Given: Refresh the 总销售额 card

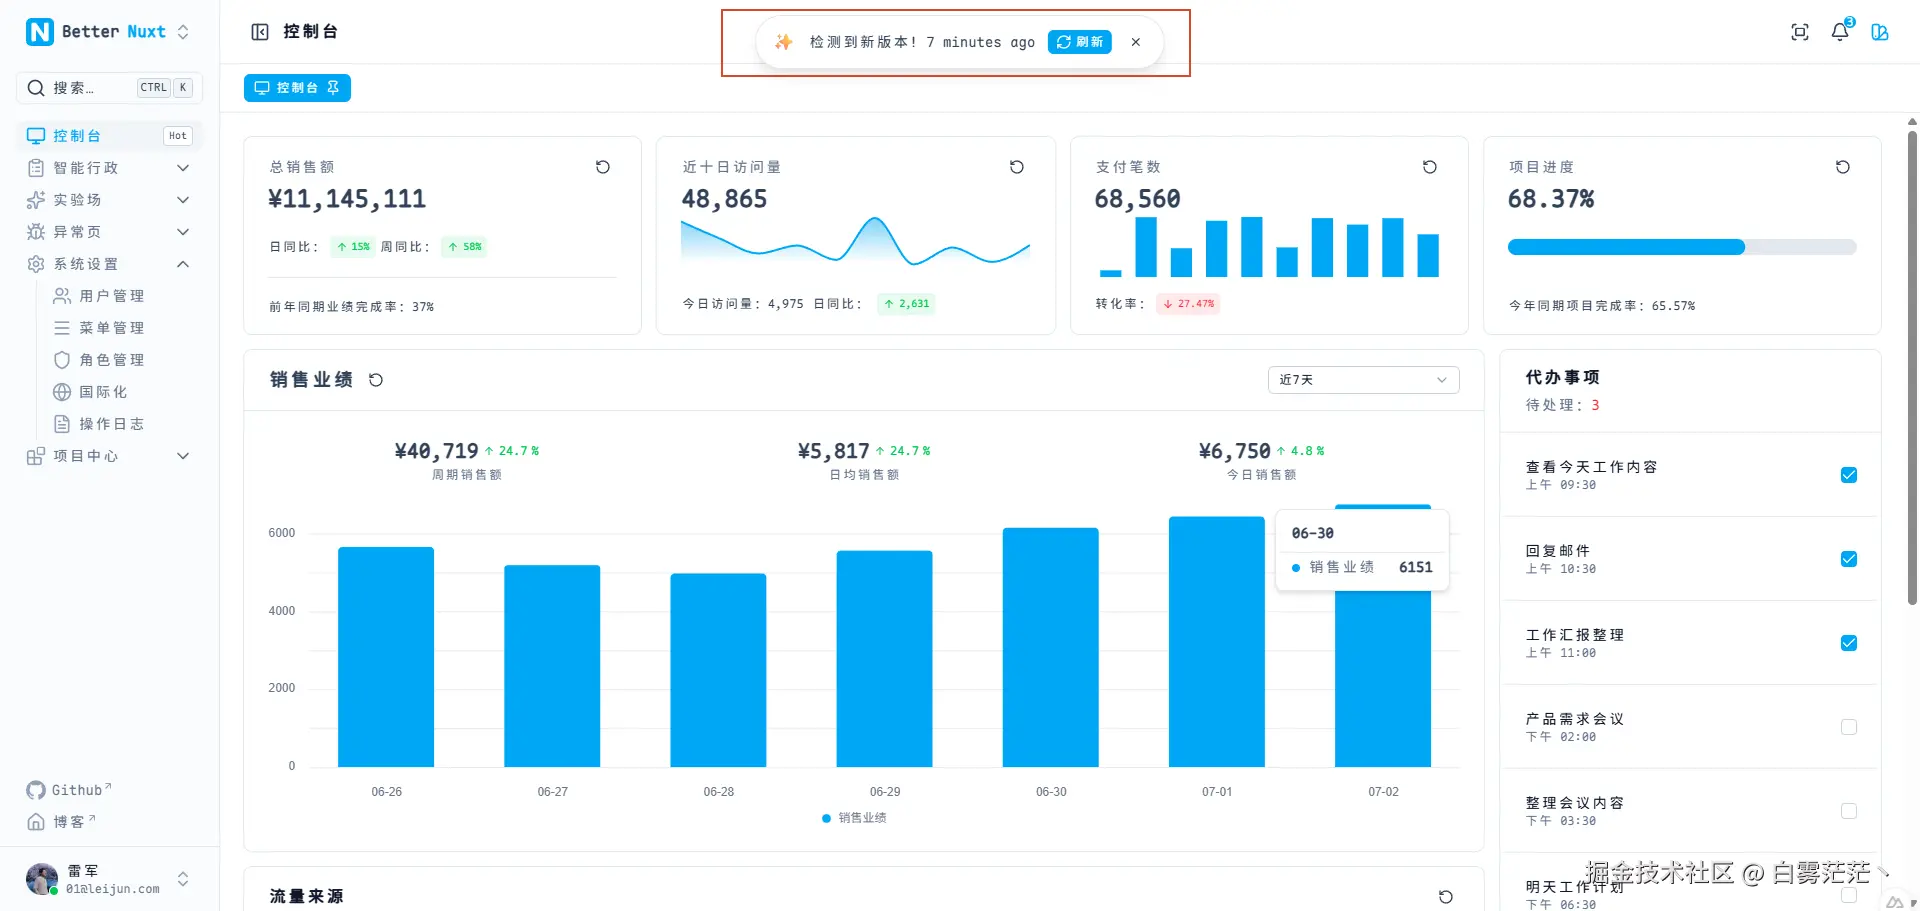Looking at the screenshot, I should pyautogui.click(x=603, y=167).
